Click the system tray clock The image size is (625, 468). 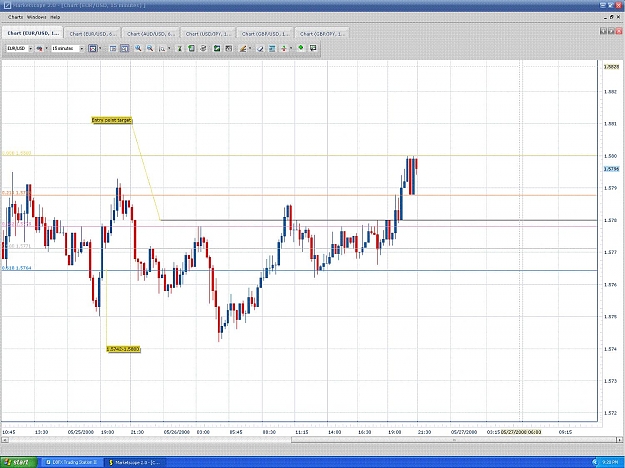[611, 462]
